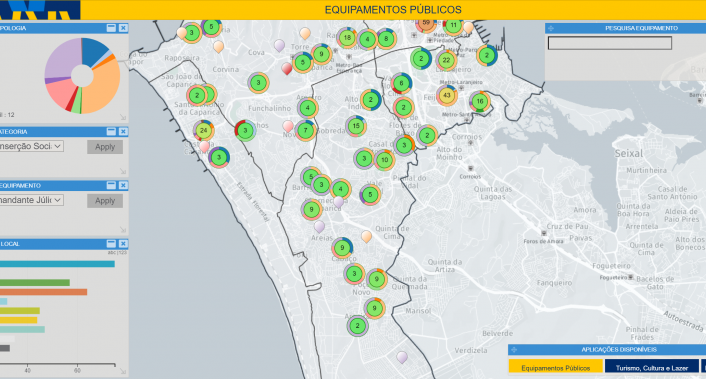This screenshot has height=379, width=706.
Task: Collapse the Local panel
Action: [x=111, y=244]
